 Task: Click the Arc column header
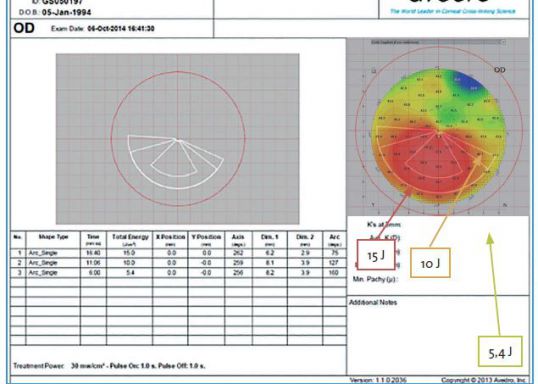pos(334,240)
